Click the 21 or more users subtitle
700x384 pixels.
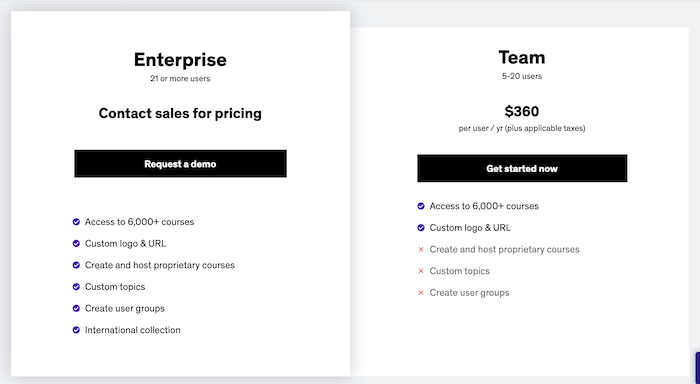click(180, 79)
